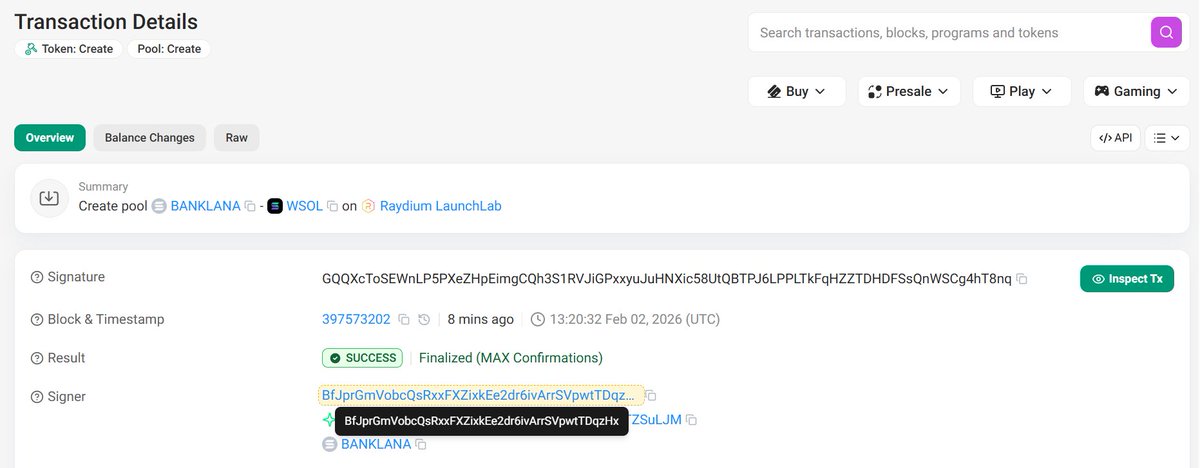
Task: Click "Finalized (MAX Confirmations)" text
Action: pos(511,358)
